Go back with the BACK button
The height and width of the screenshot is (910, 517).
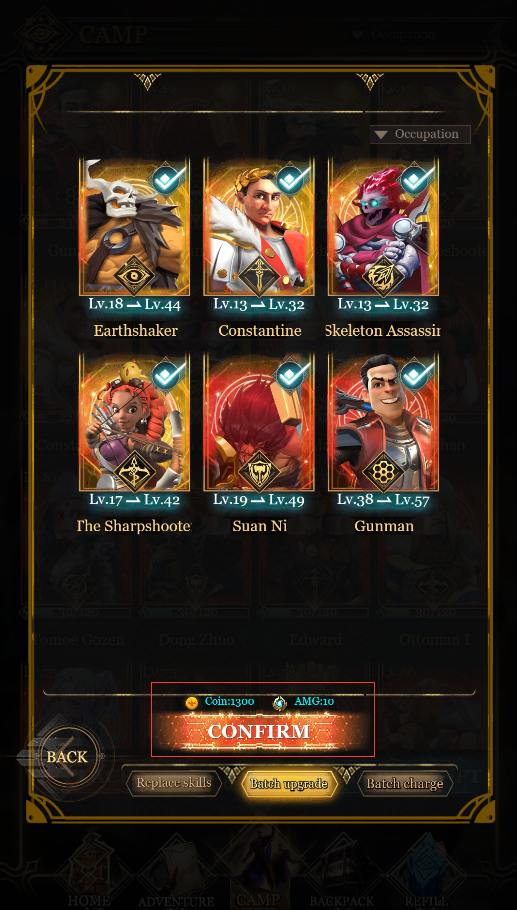pyautogui.click(x=67, y=757)
